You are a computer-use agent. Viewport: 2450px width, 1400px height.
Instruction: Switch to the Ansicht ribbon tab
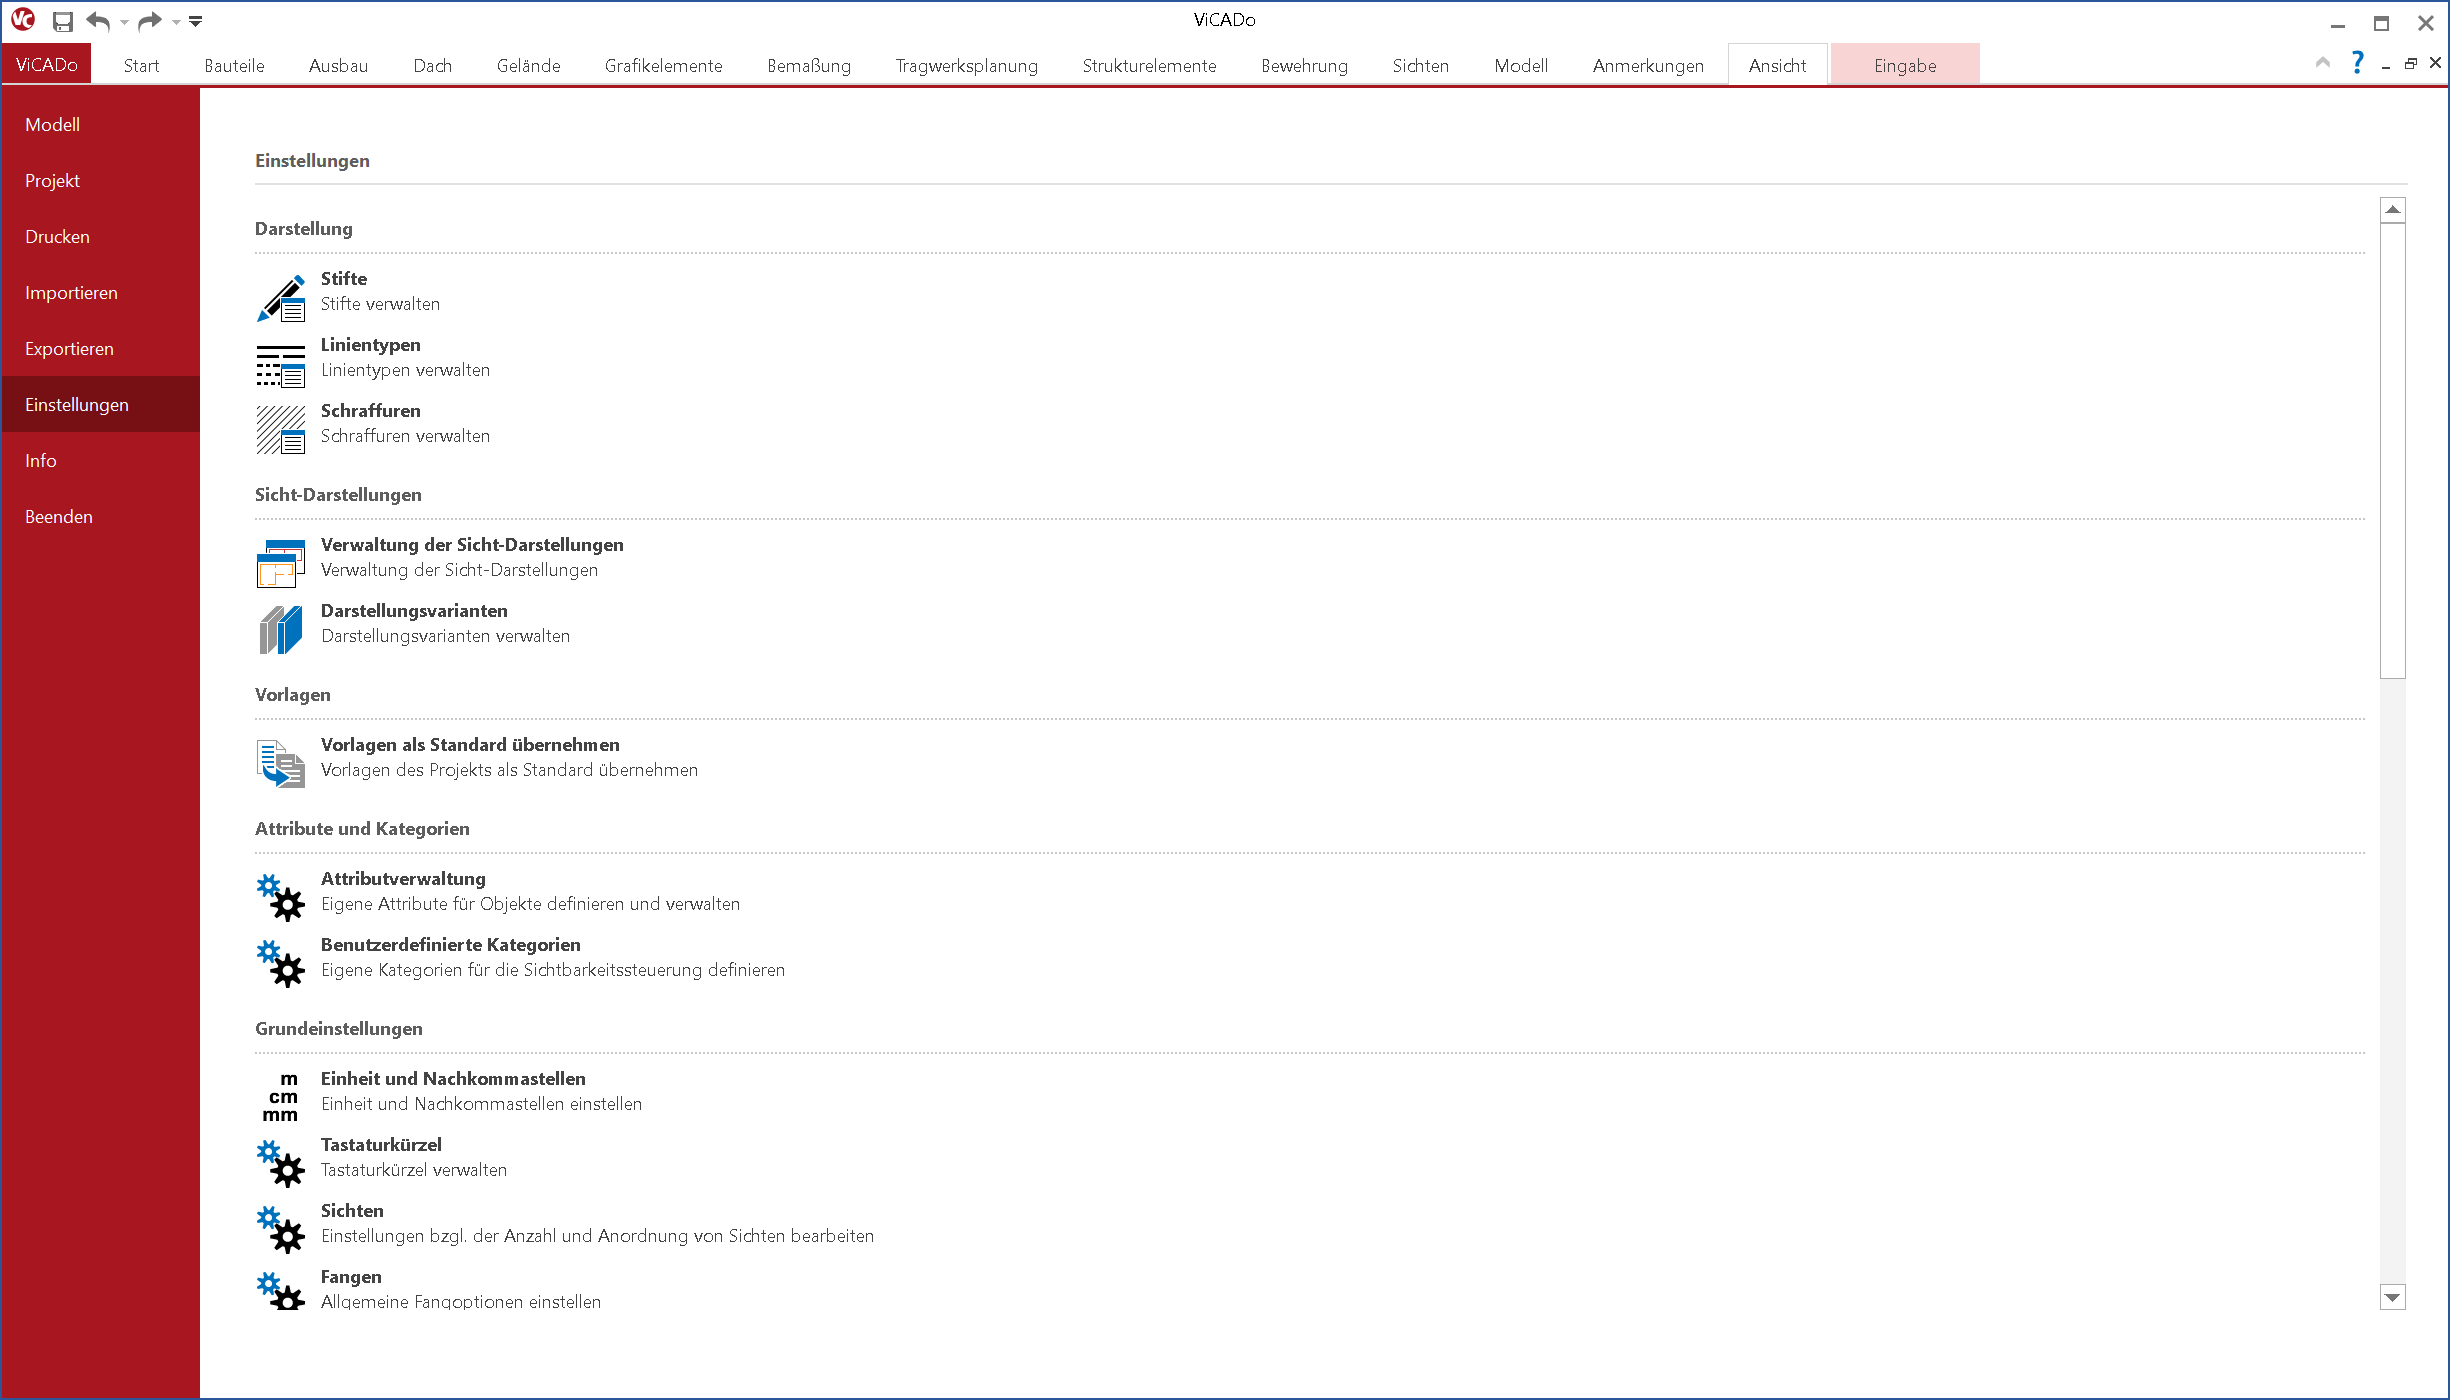coord(1778,66)
